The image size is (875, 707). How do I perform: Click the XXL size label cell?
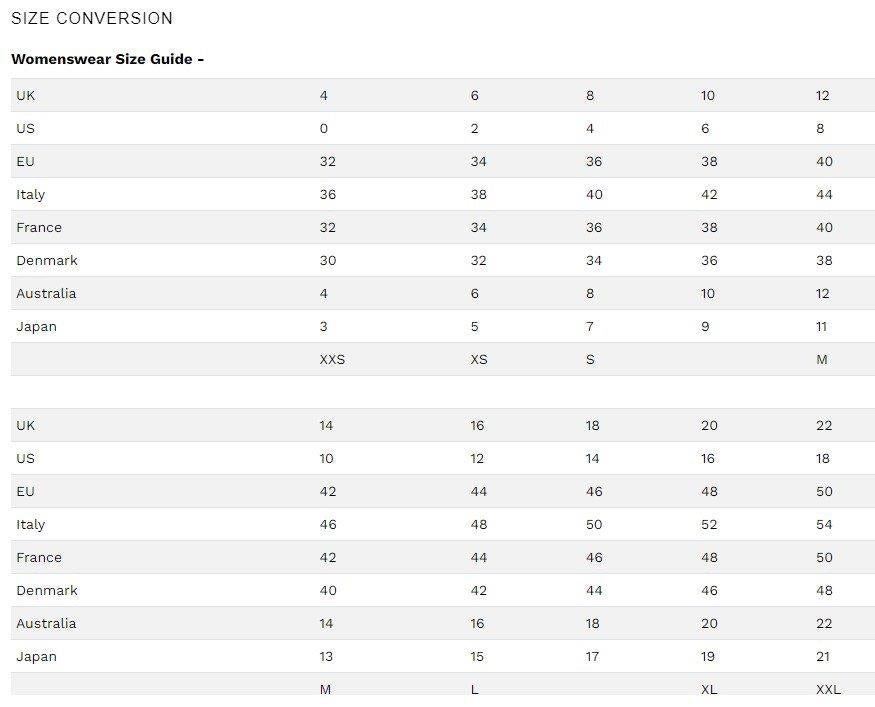(x=828, y=689)
